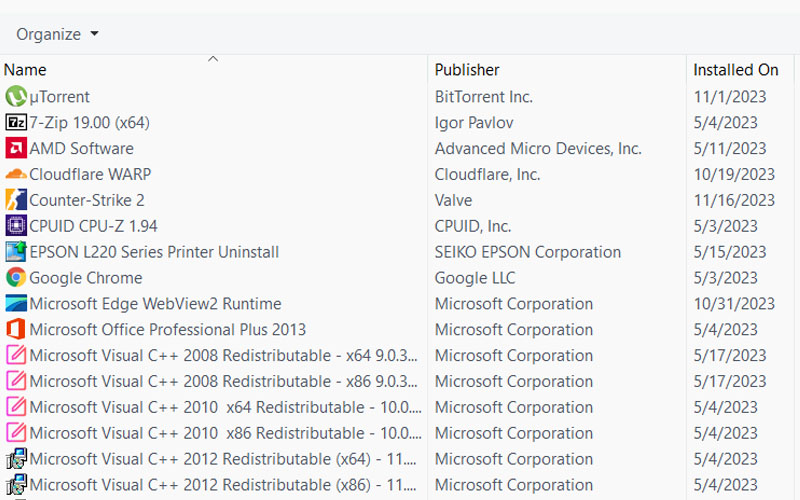Click the Microsoft Edge WebView2 Runtime icon

[16, 304]
